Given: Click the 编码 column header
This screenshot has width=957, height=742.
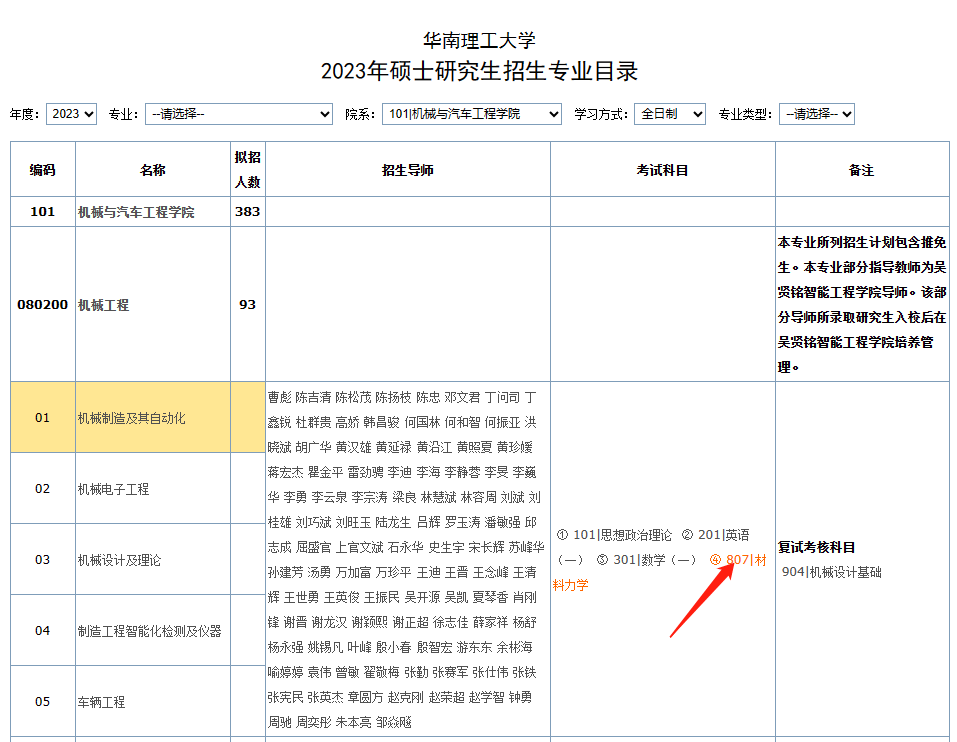Looking at the screenshot, I should [x=43, y=170].
